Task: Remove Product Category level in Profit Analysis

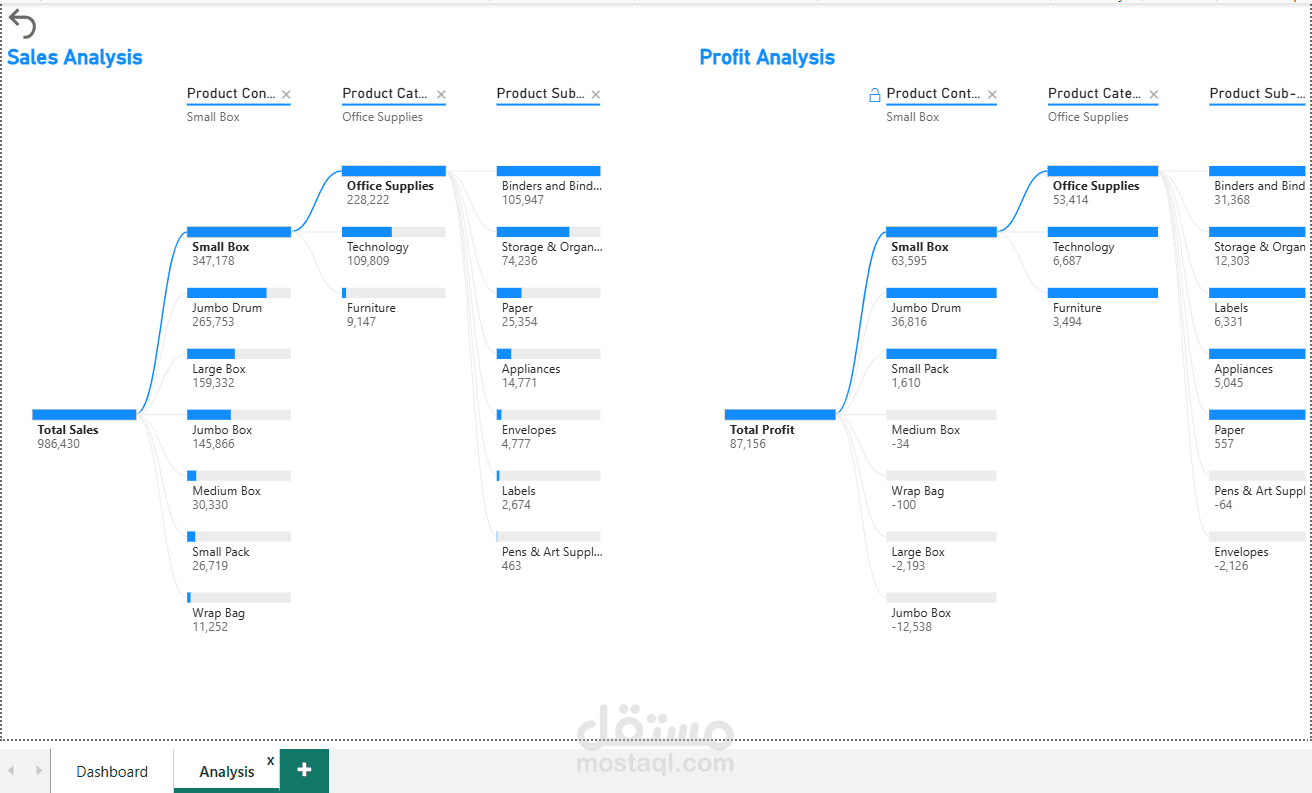Action: pyautogui.click(x=1153, y=95)
